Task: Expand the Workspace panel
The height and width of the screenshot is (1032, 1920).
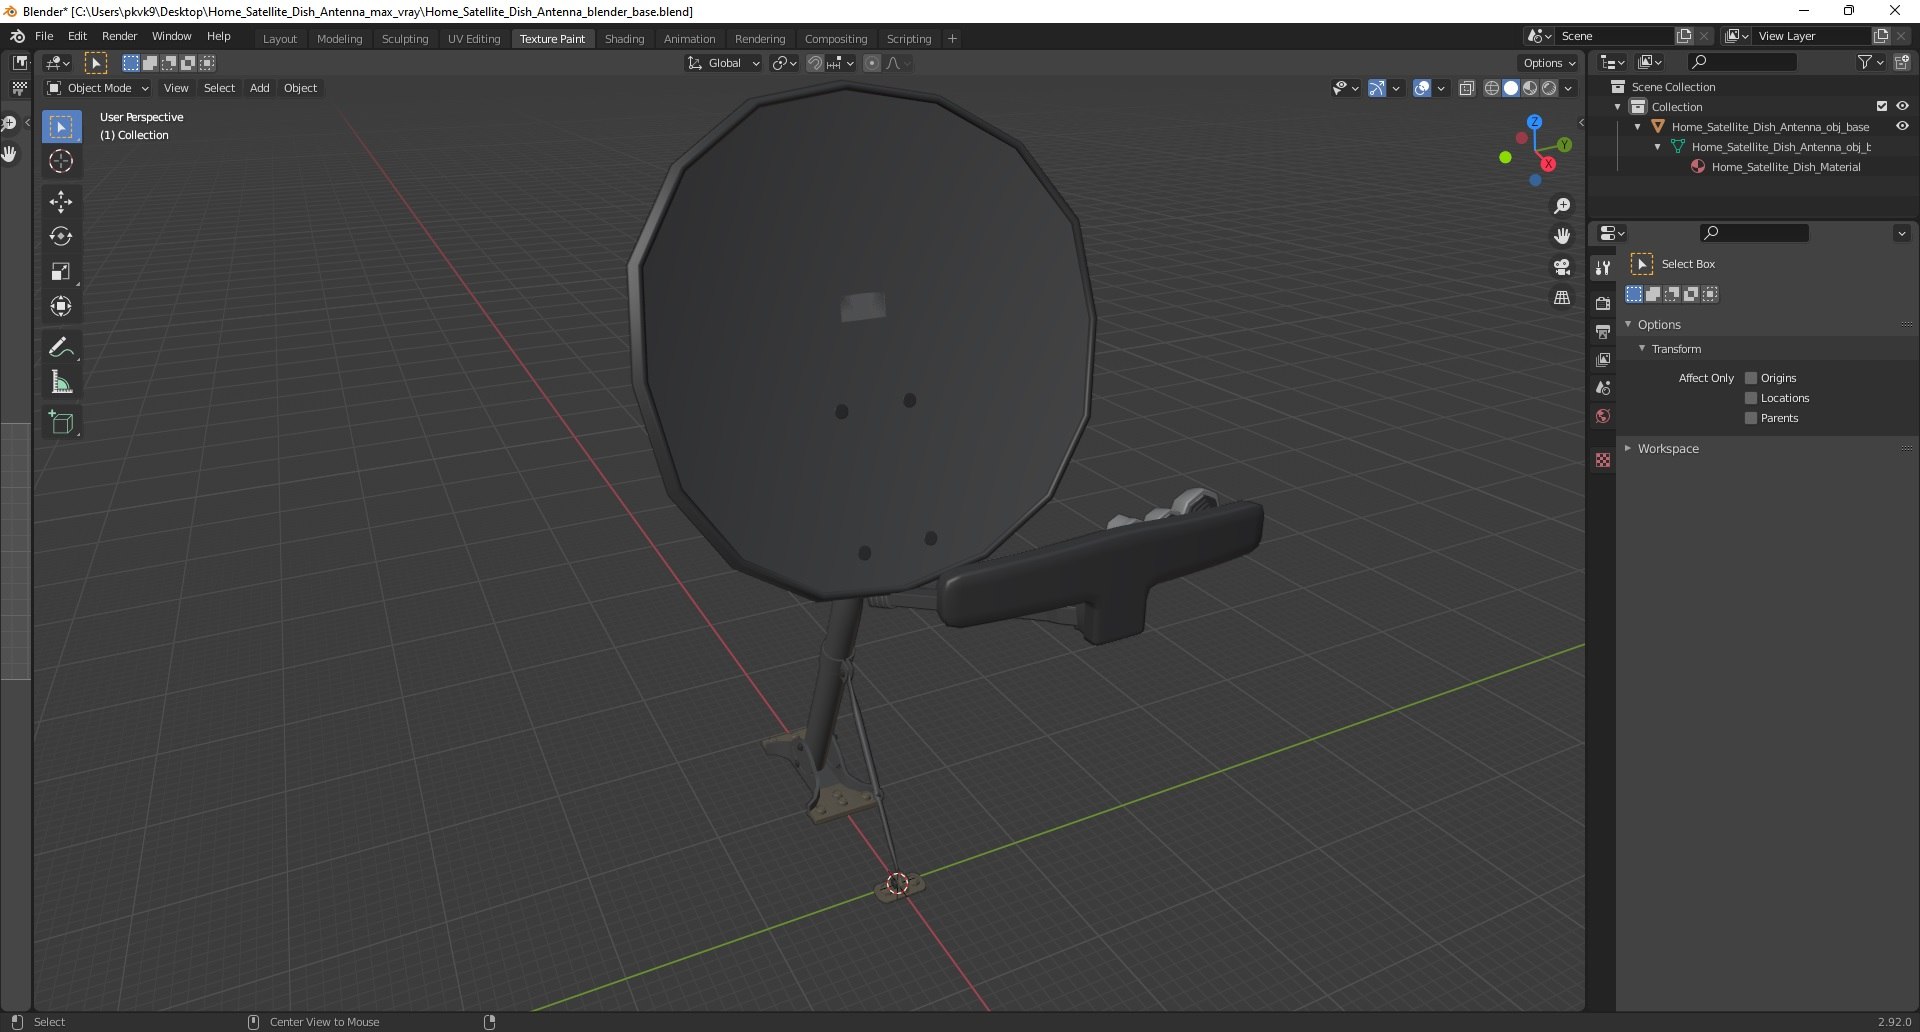Action: pos(1667,449)
